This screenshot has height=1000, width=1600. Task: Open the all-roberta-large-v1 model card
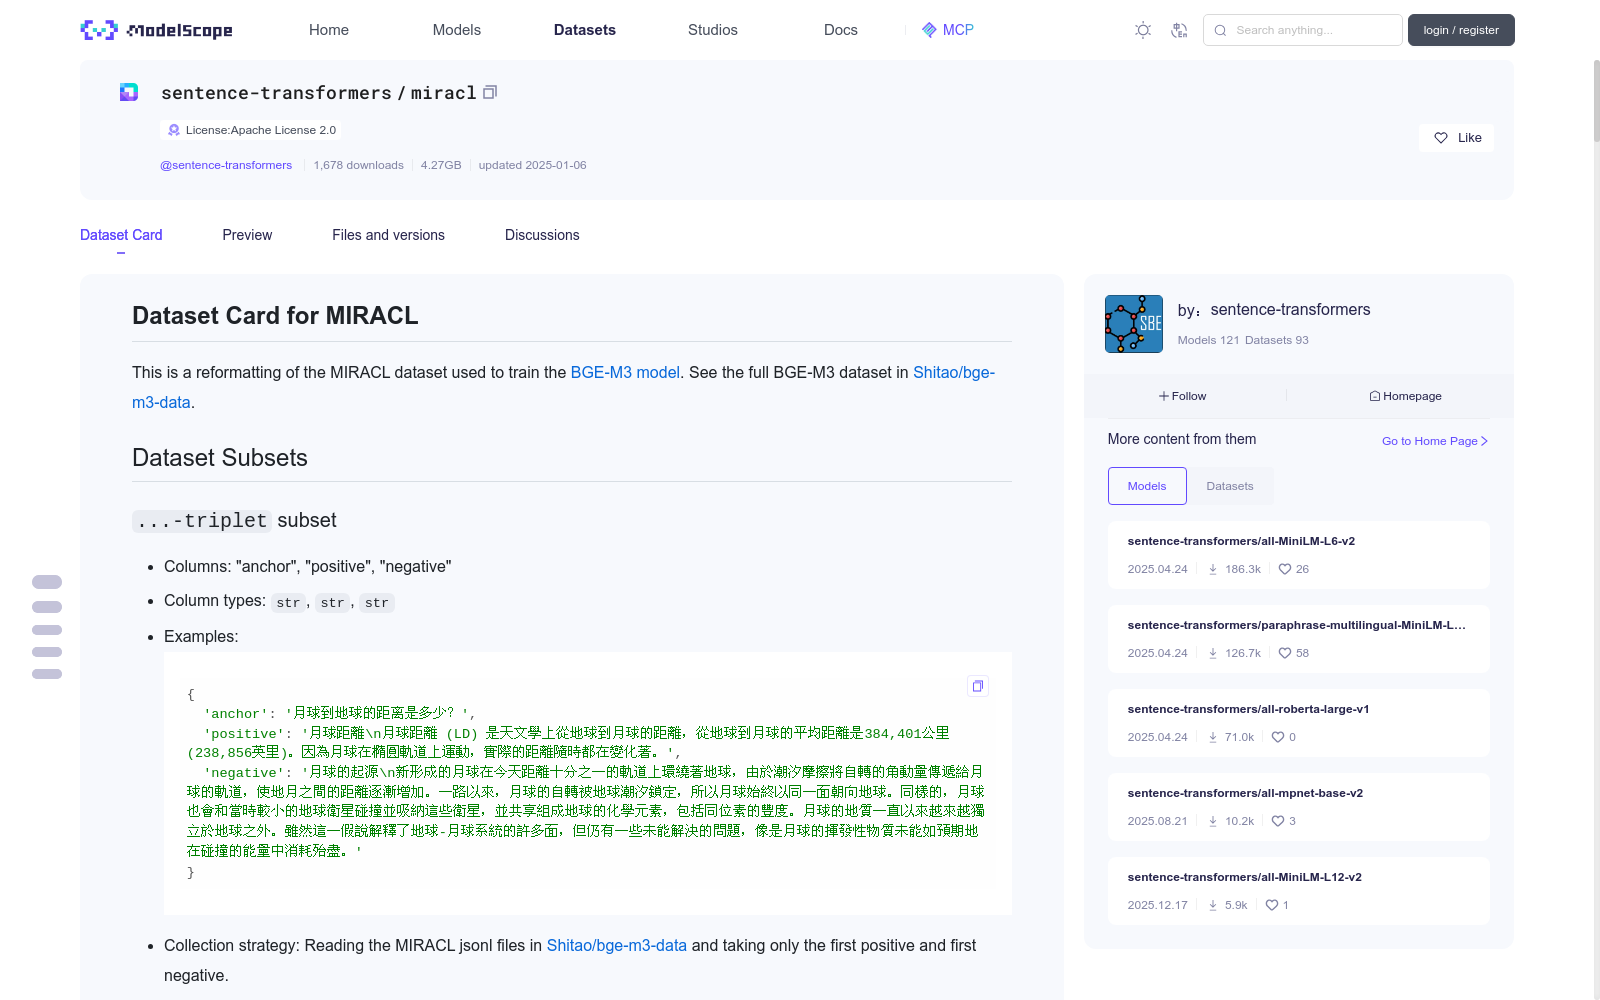1299,723
